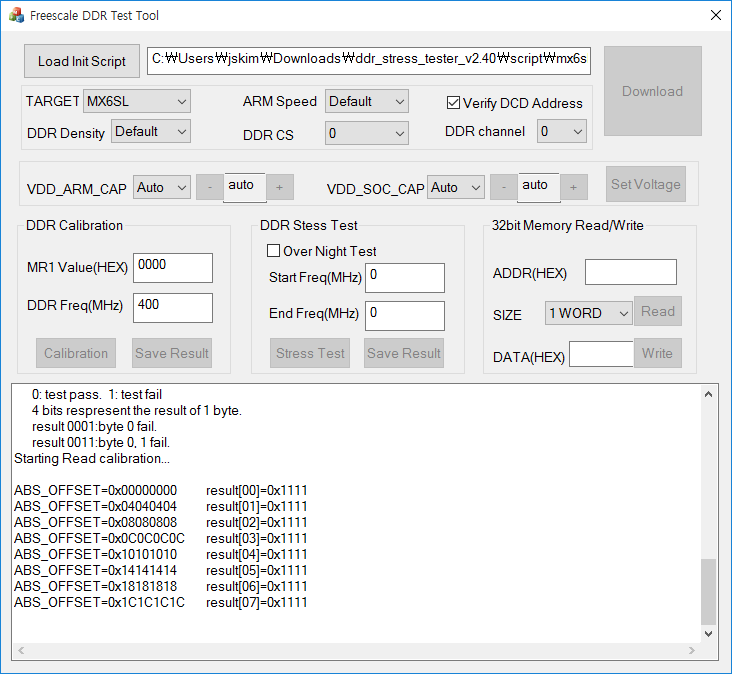Focus the init script file path field
Viewport: 732px width, 674px height.
[x=369, y=60]
